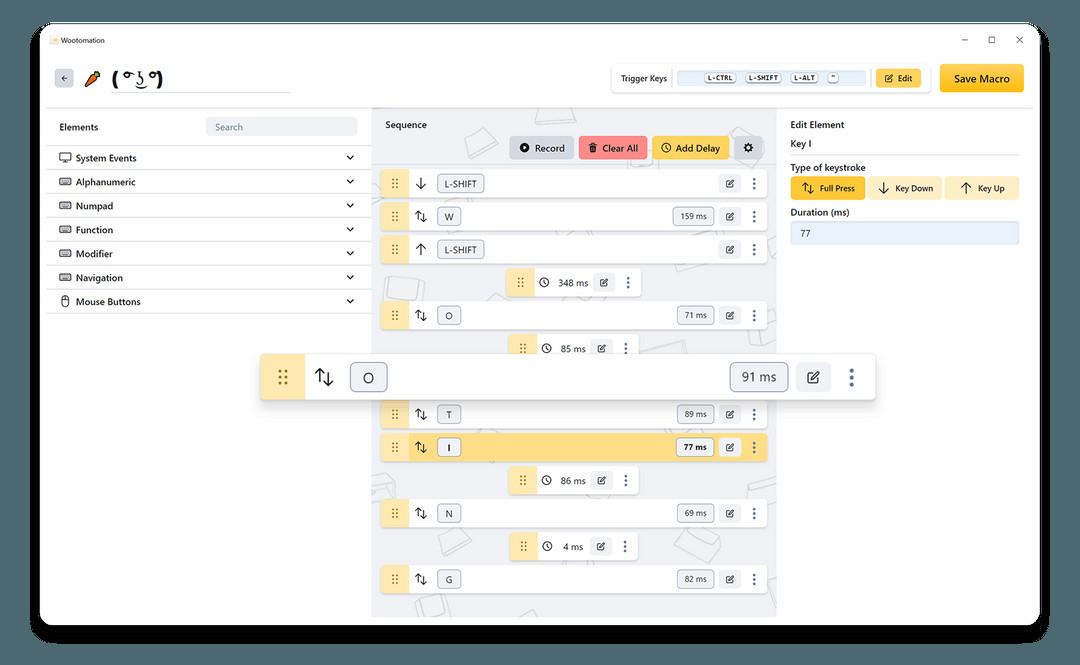Open more options for N row
This screenshot has width=1080, height=665.
tap(754, 513)
